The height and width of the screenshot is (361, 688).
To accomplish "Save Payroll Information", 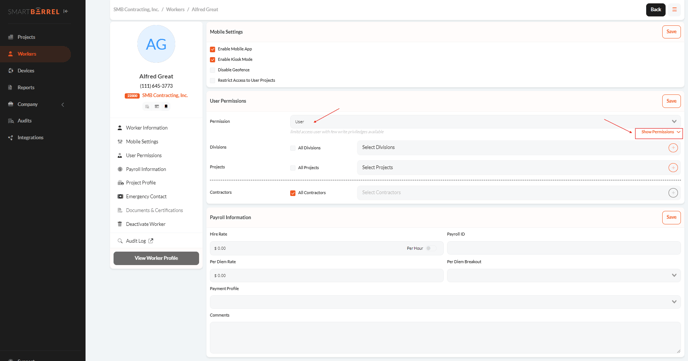I will tap(671, 217).
